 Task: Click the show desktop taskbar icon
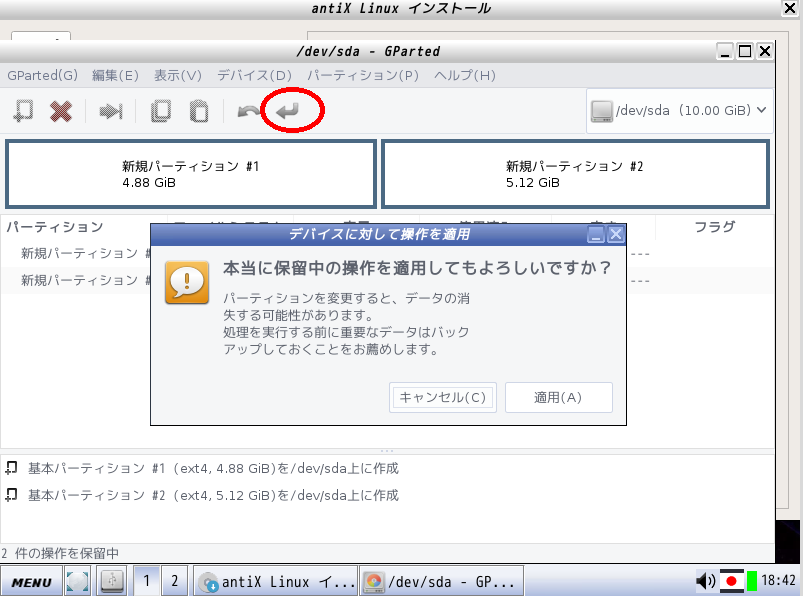click(x=77, y=582)
